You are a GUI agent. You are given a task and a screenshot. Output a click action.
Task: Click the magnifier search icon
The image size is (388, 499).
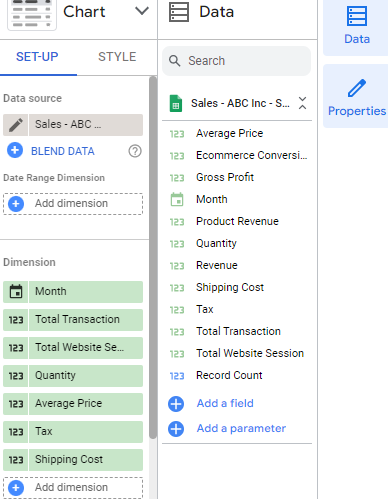(175, 61)
